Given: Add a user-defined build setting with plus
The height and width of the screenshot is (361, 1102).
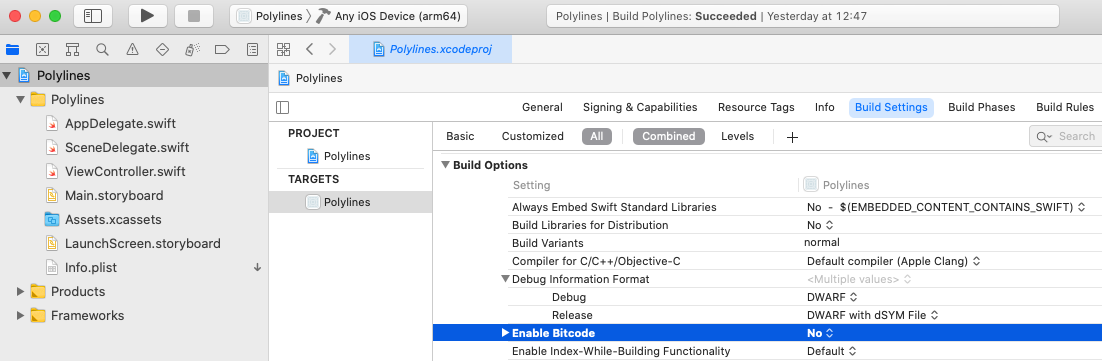Looking at the screenshot, I should click(792, 137).
